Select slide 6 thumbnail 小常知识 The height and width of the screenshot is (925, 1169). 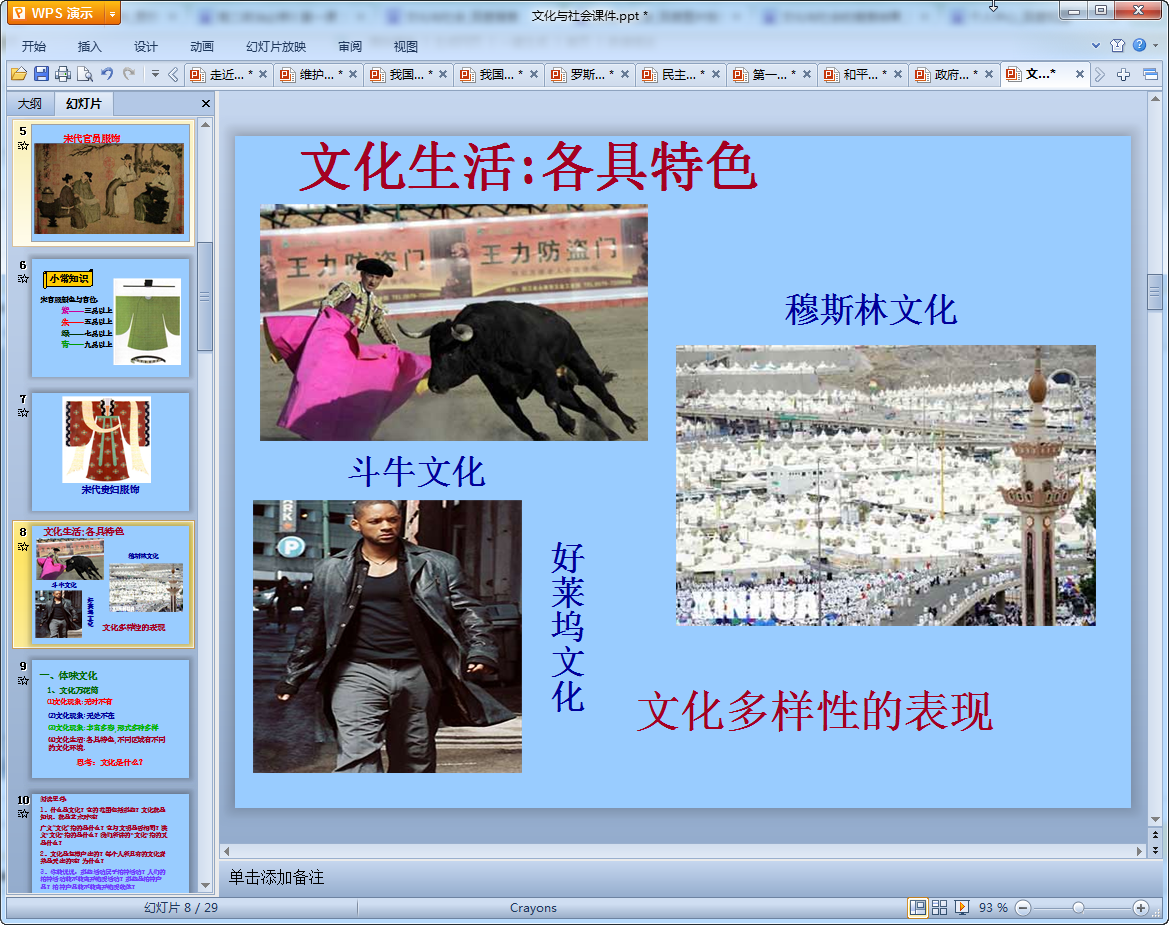point(110,318)
